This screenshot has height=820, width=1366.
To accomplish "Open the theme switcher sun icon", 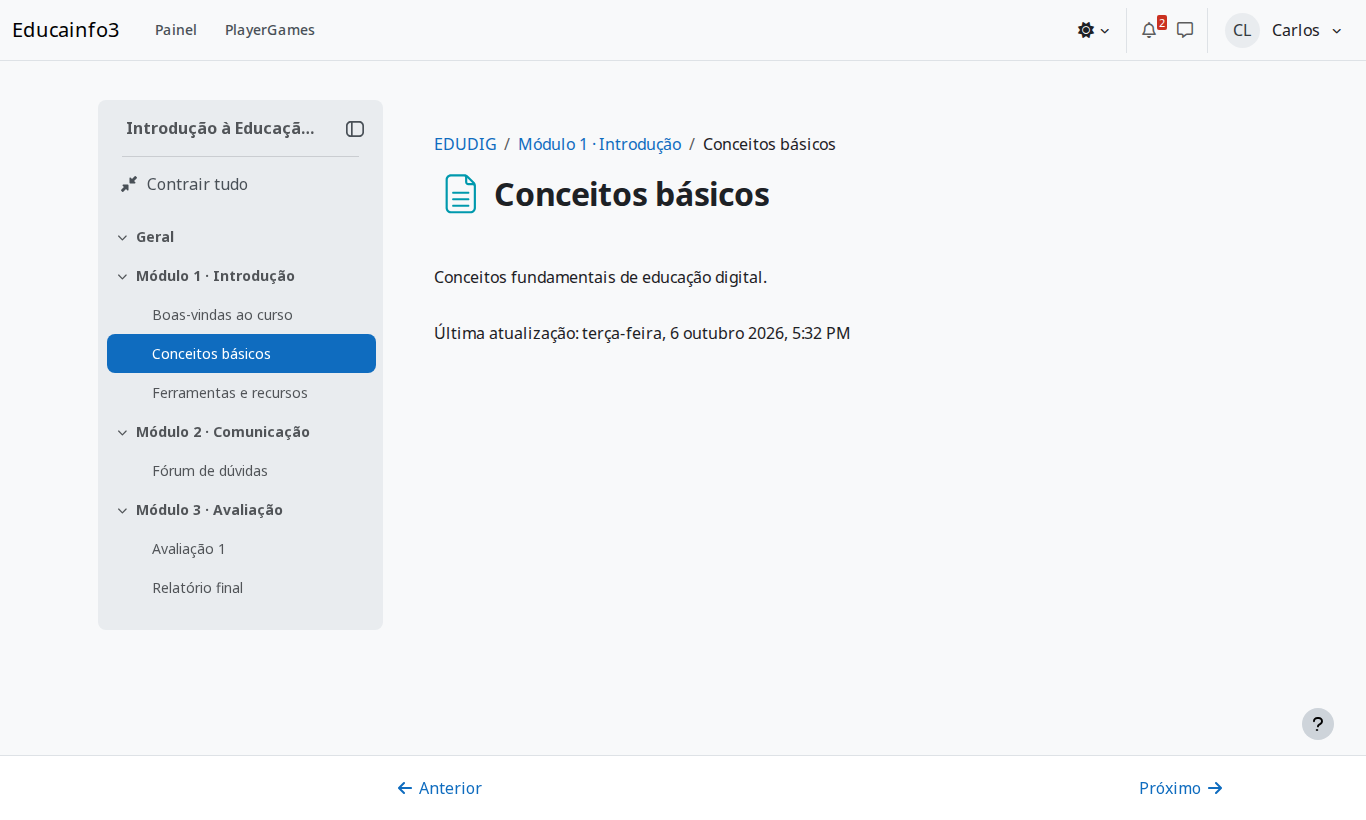I will [x=1086, y=30].
